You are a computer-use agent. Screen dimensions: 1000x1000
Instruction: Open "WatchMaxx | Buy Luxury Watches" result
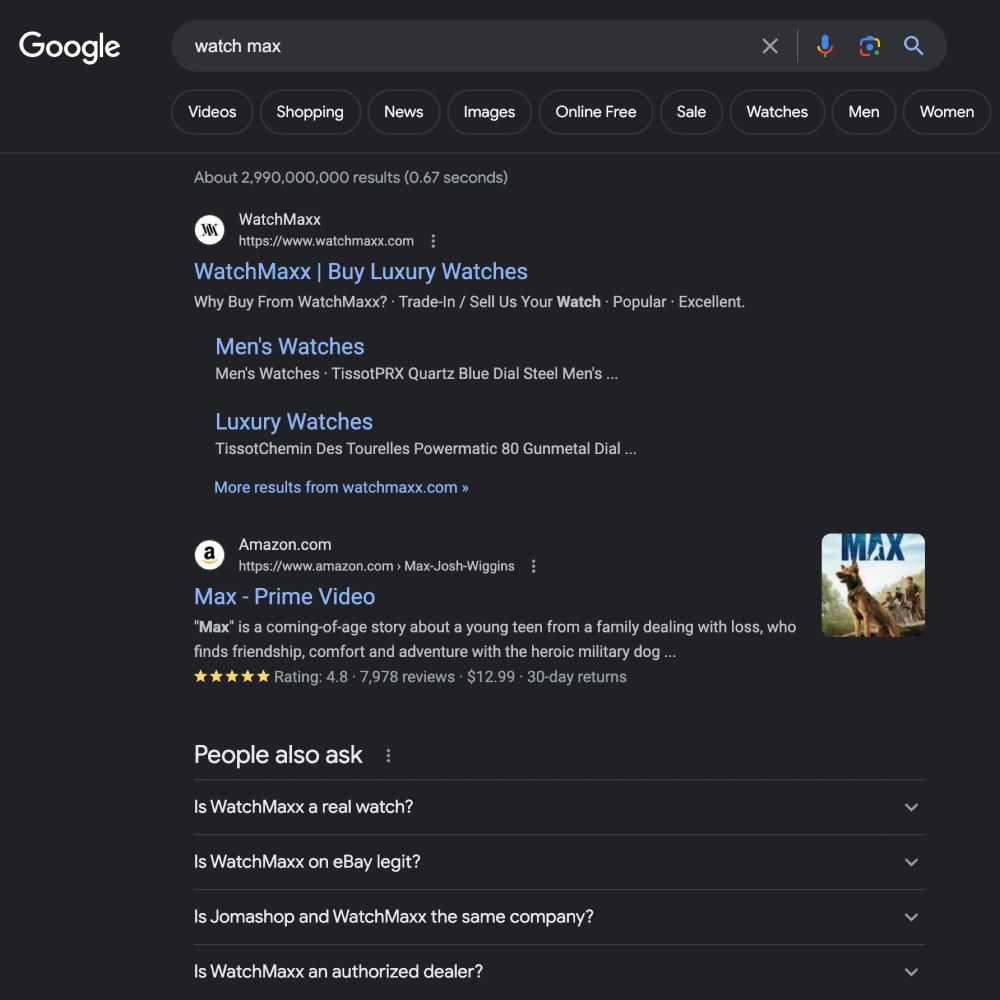click(361, 272)
